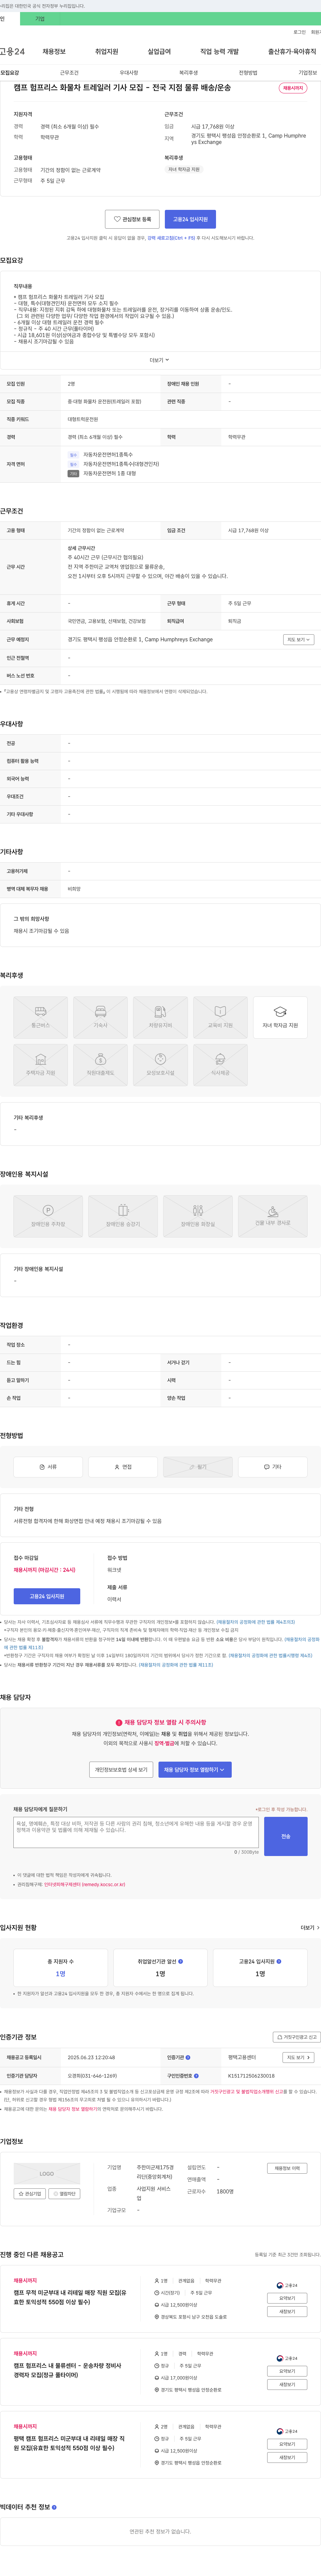Click 세정보기 for 평택 리테일 매장 listing
This screenshot has height=2576, width=321.
(x=287, y=2457)
